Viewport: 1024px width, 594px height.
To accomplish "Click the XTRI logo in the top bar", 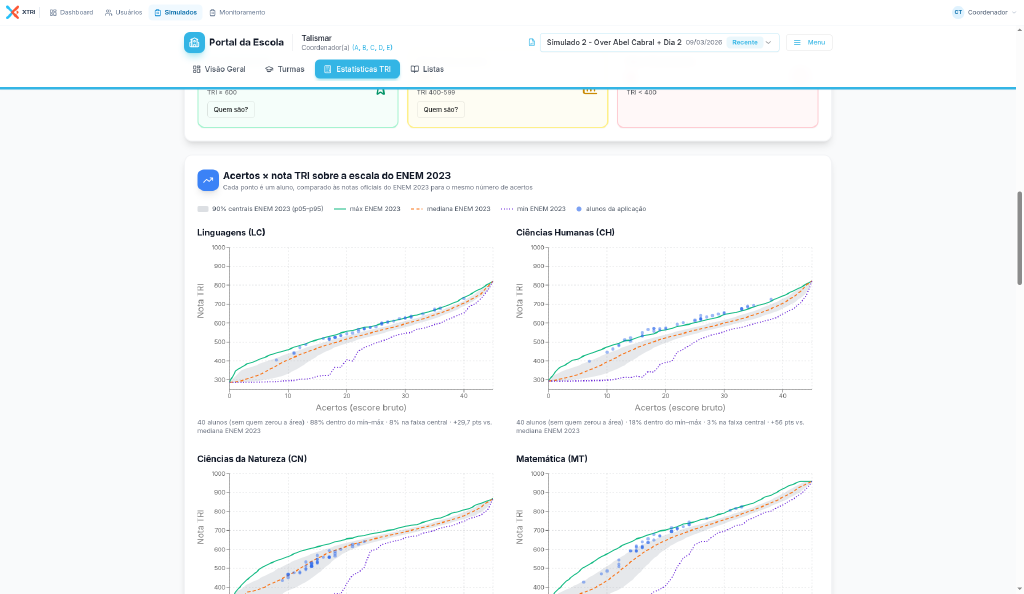I will tap(20, 12).
